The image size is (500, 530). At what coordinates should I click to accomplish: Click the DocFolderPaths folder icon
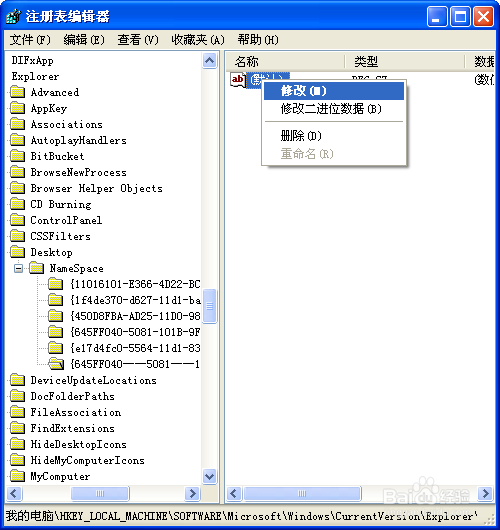coord(17,396)
